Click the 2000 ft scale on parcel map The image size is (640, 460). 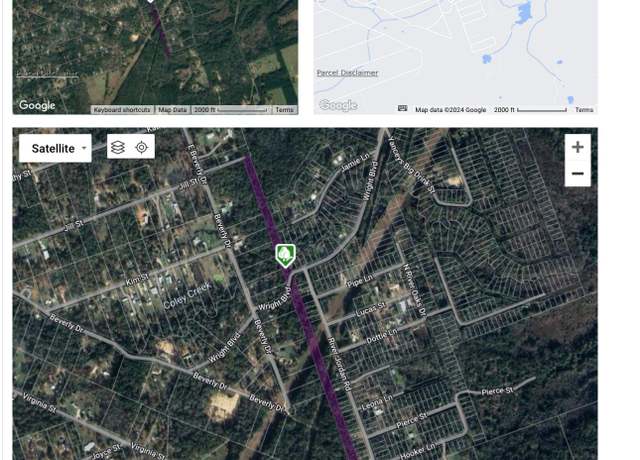[x=530, y=110]
